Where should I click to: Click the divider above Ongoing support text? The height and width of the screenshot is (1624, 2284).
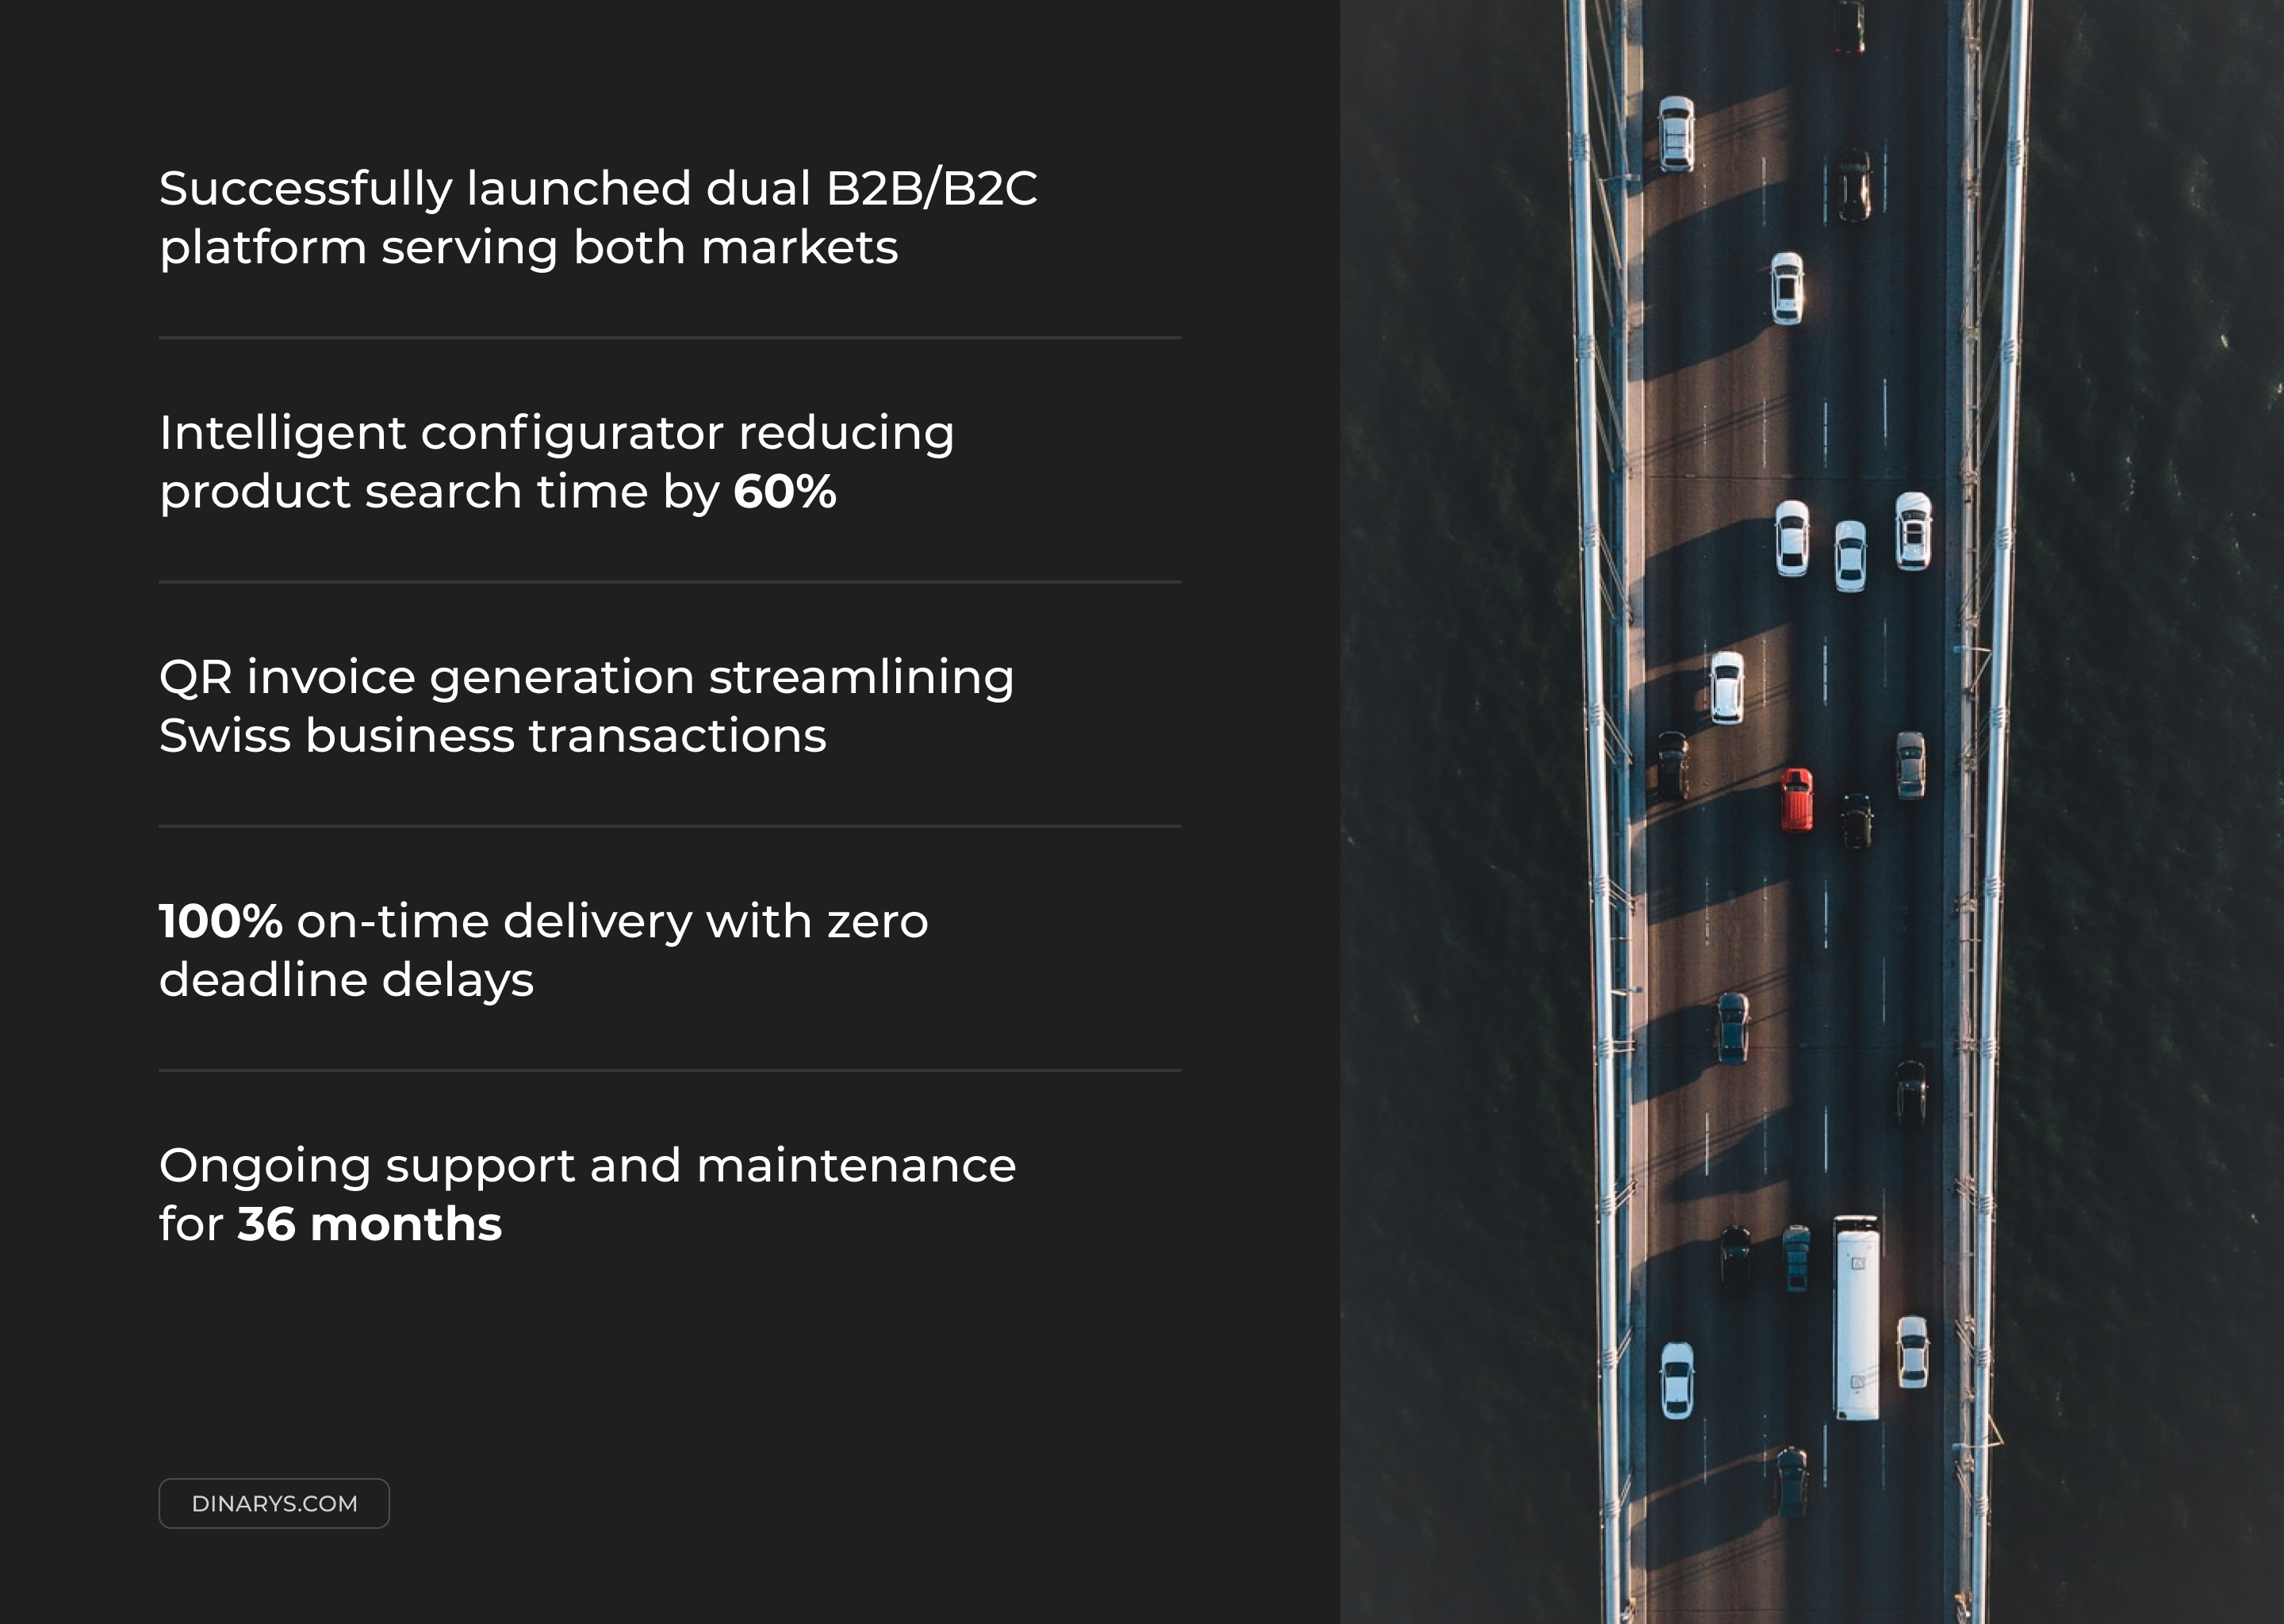tap(669, 1070)
